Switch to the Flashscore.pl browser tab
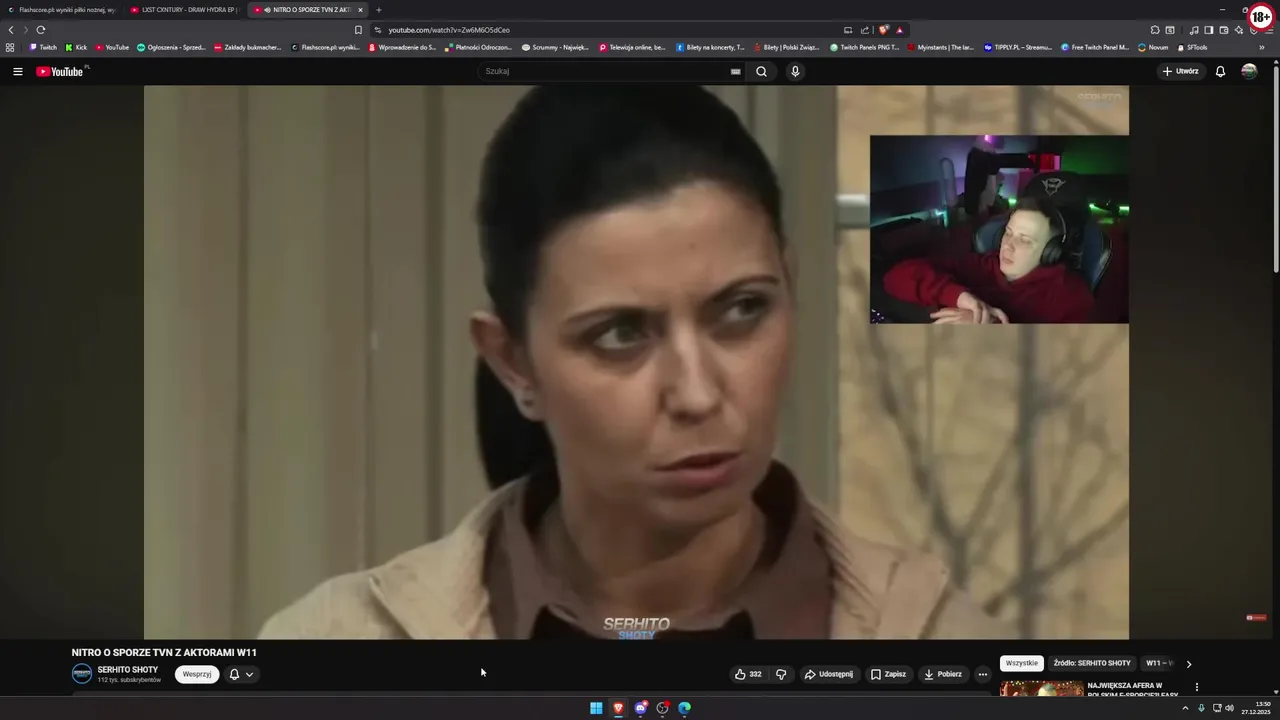1280x720 pixels. (x=62, y=10)
